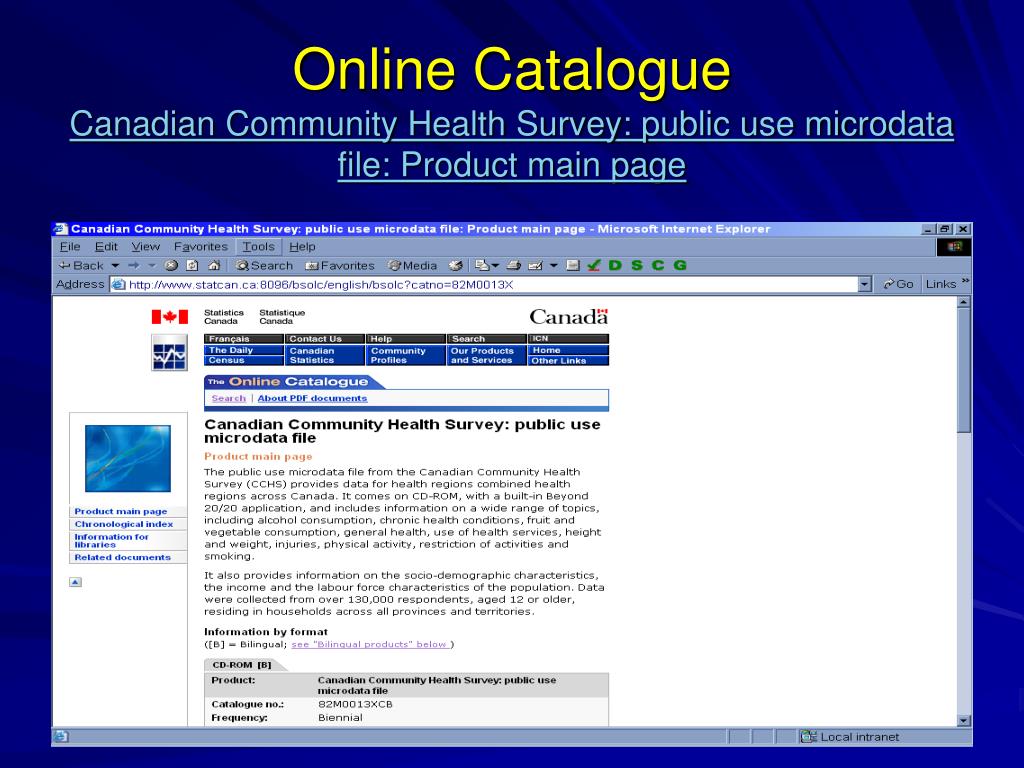Open the File menu

click(70, 247)
